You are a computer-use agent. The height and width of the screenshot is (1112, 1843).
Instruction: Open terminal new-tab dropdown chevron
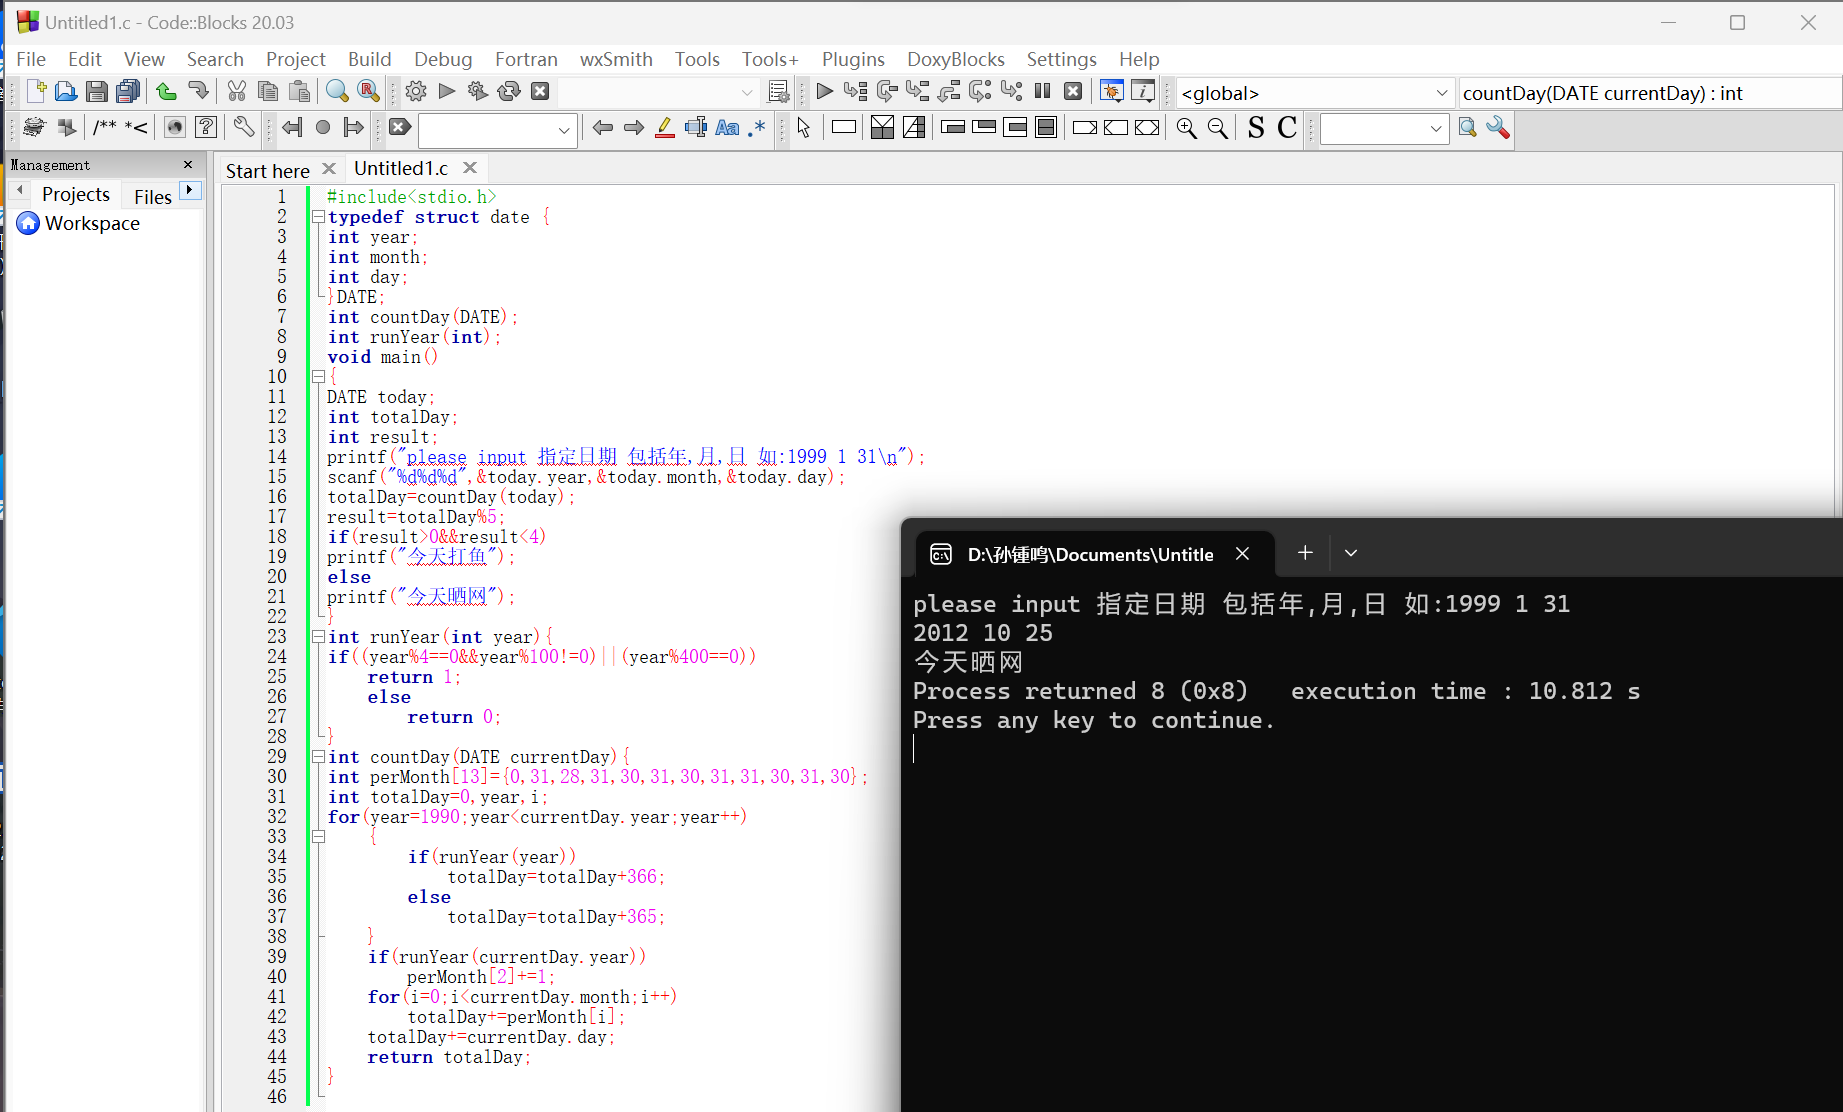pos(1351,553)
